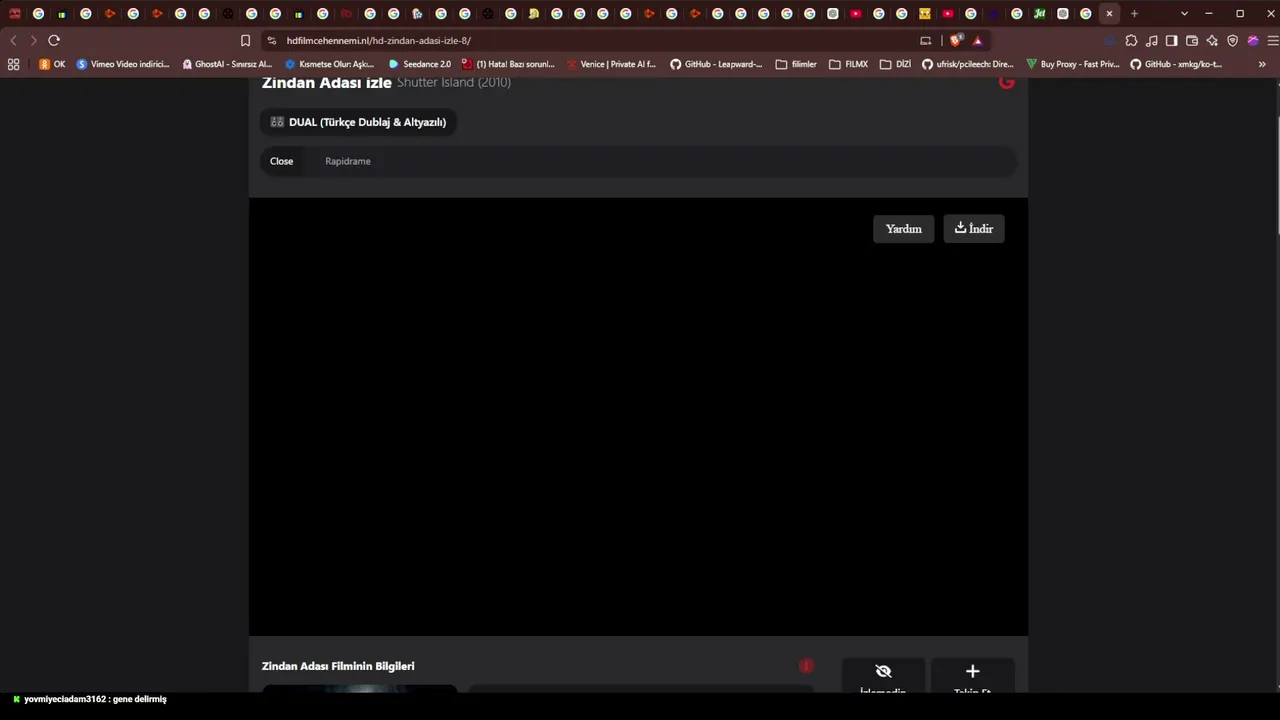This screenshot has height=720, width=1280.
Task: Open GitHub - xmkg/ko-t bookmark
Action: tap(1176, 64)
